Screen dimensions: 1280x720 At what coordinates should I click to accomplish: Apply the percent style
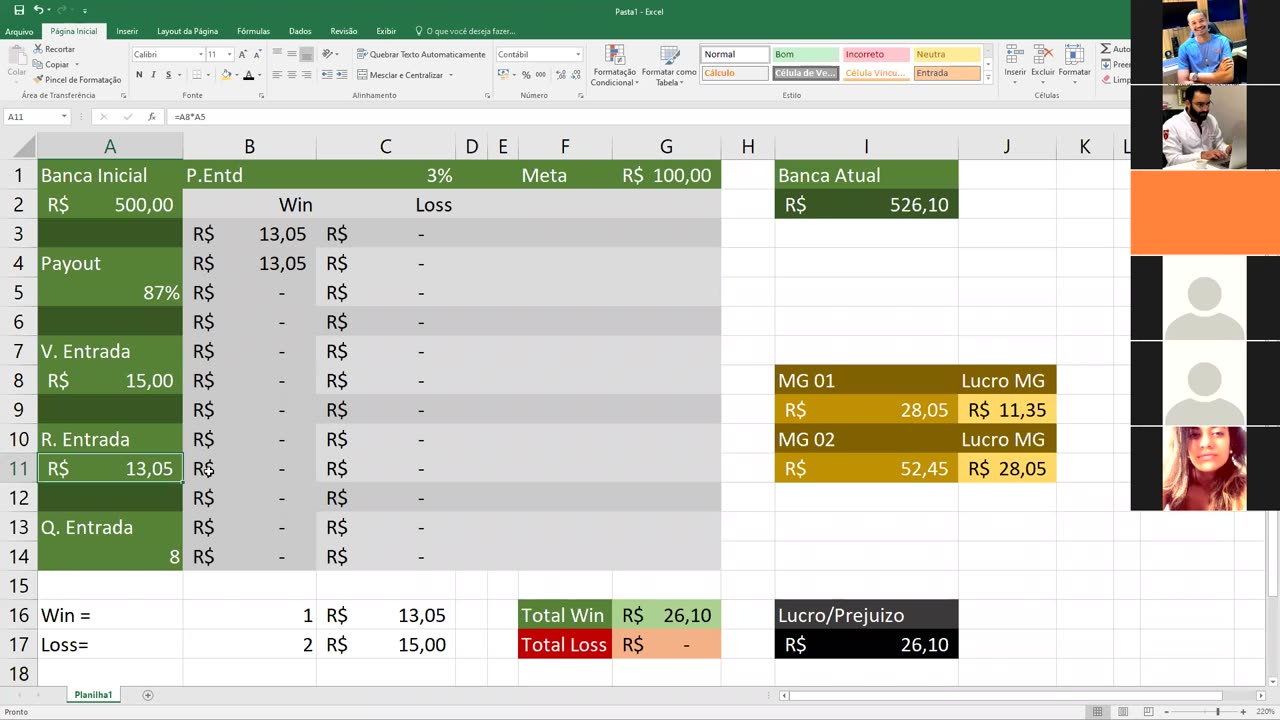526,75
